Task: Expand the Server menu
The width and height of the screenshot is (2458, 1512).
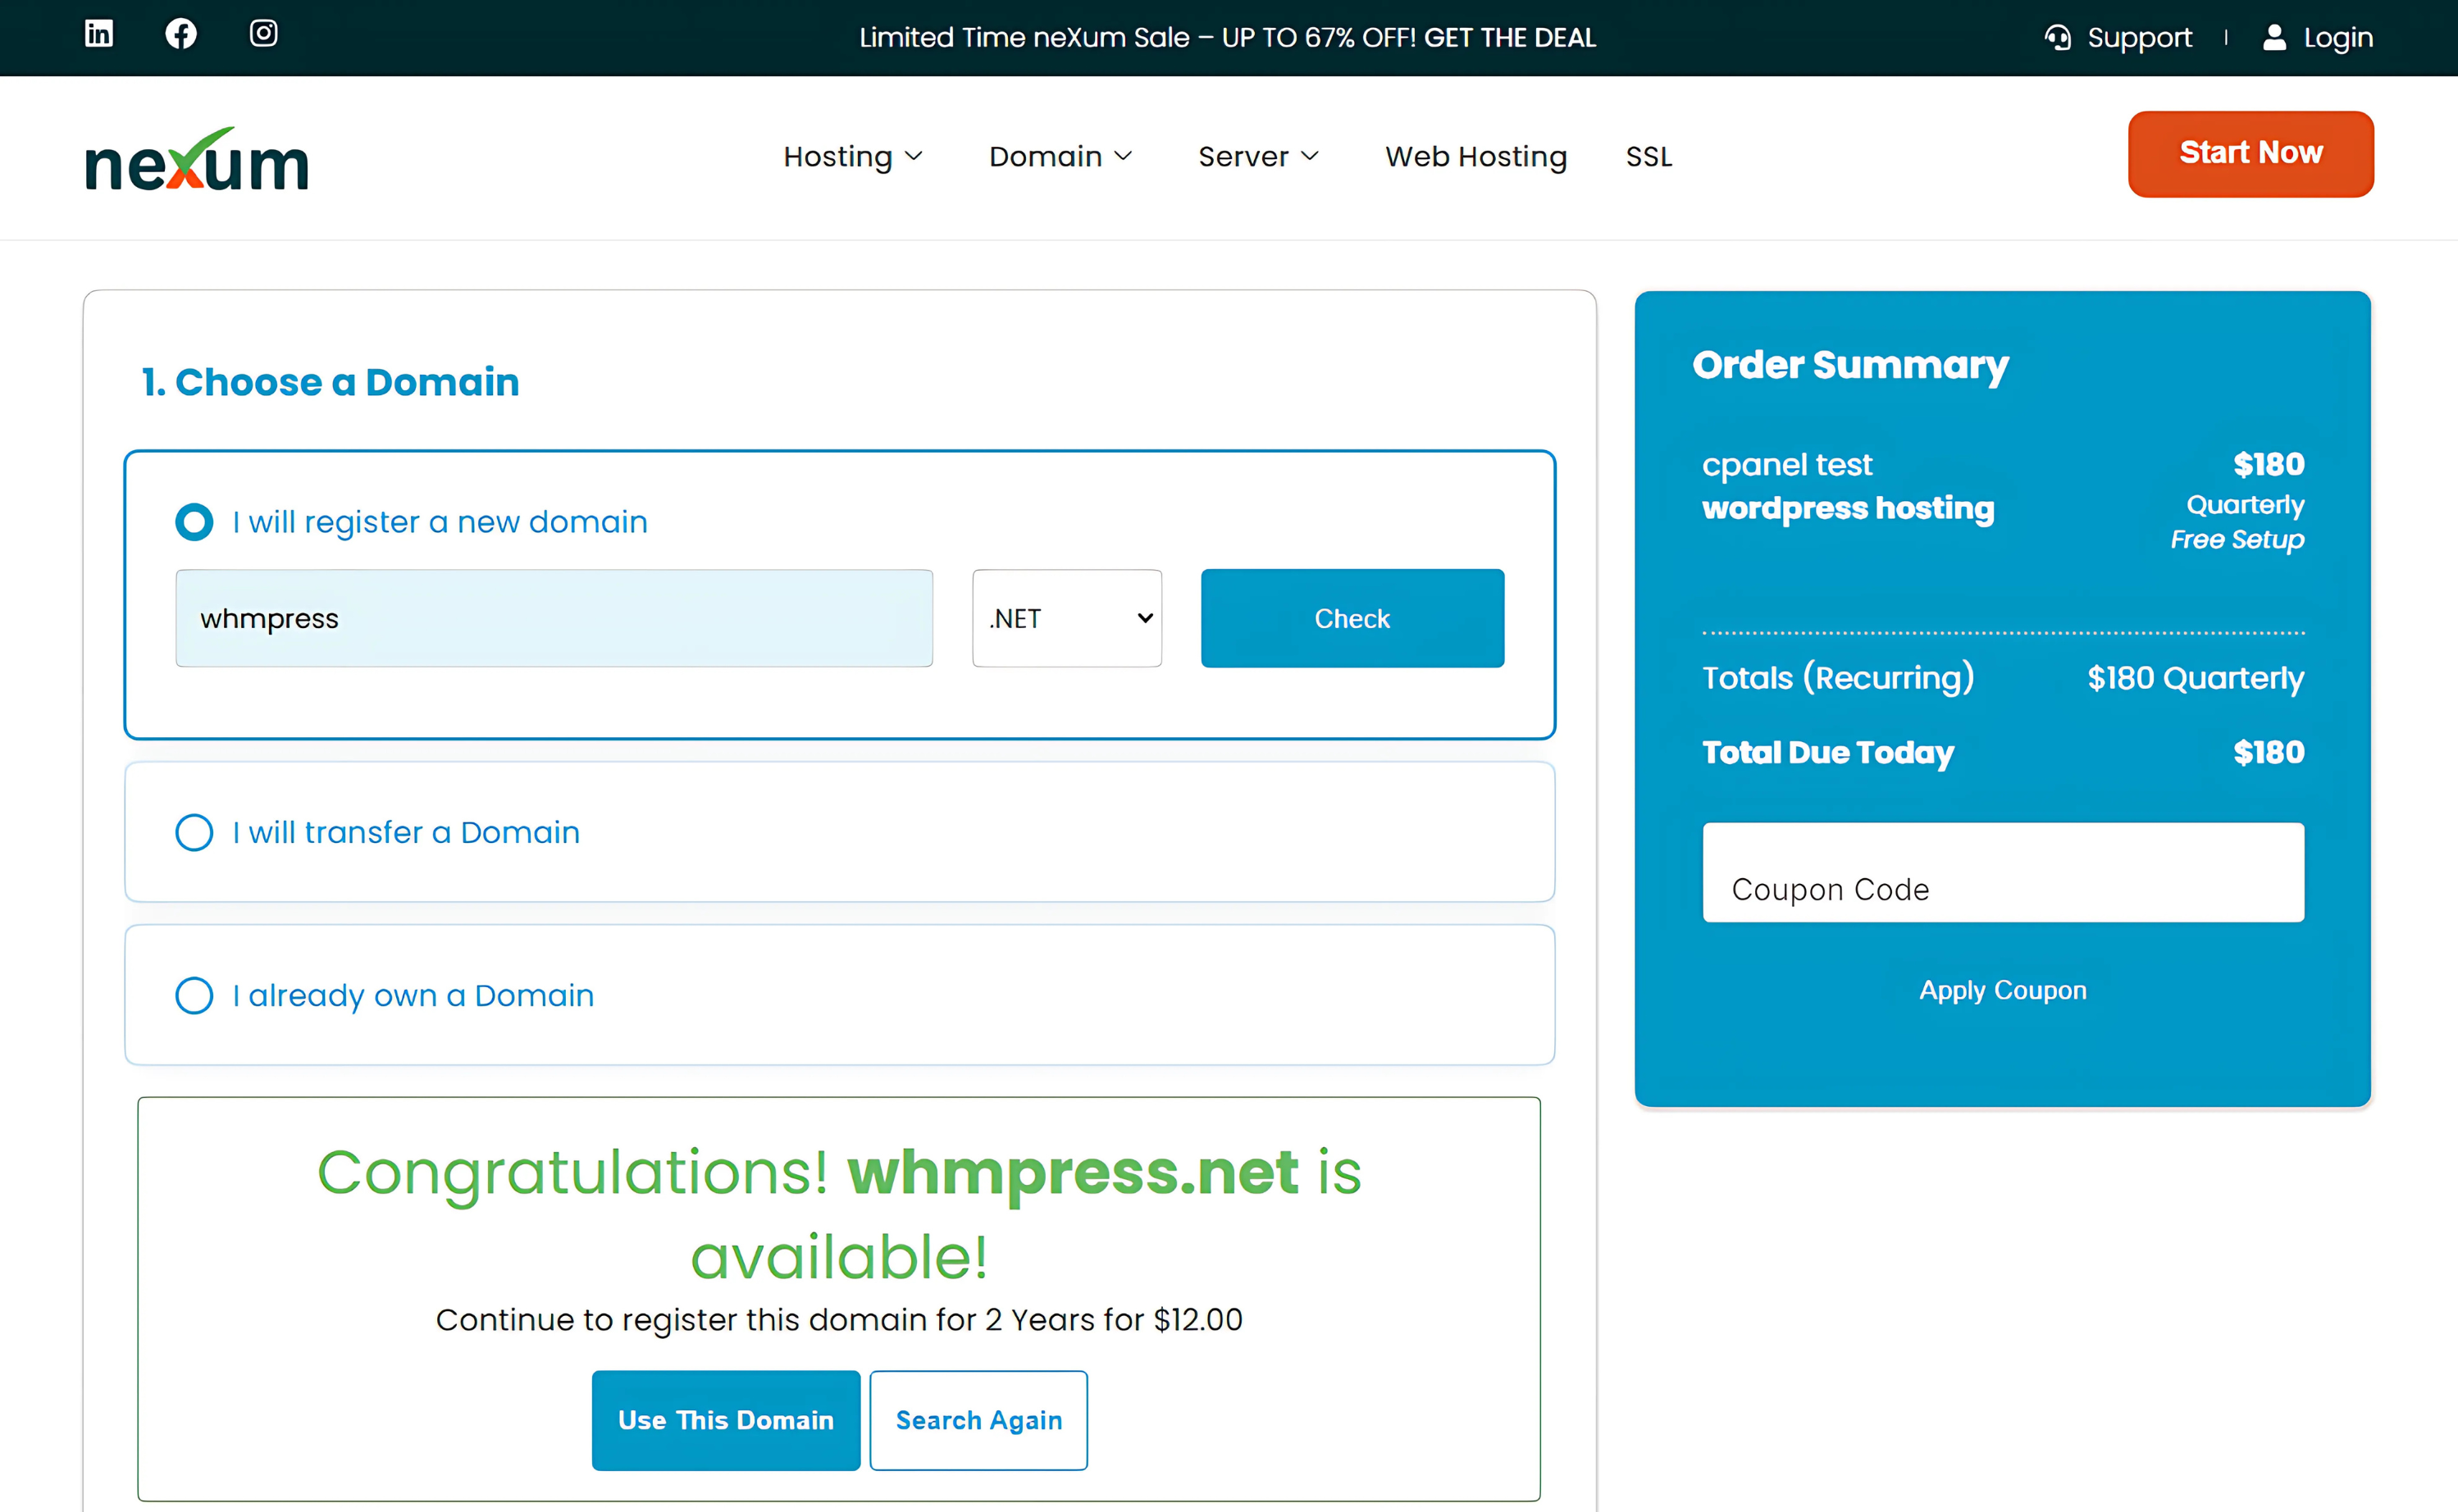Action: click(1258, 157)
